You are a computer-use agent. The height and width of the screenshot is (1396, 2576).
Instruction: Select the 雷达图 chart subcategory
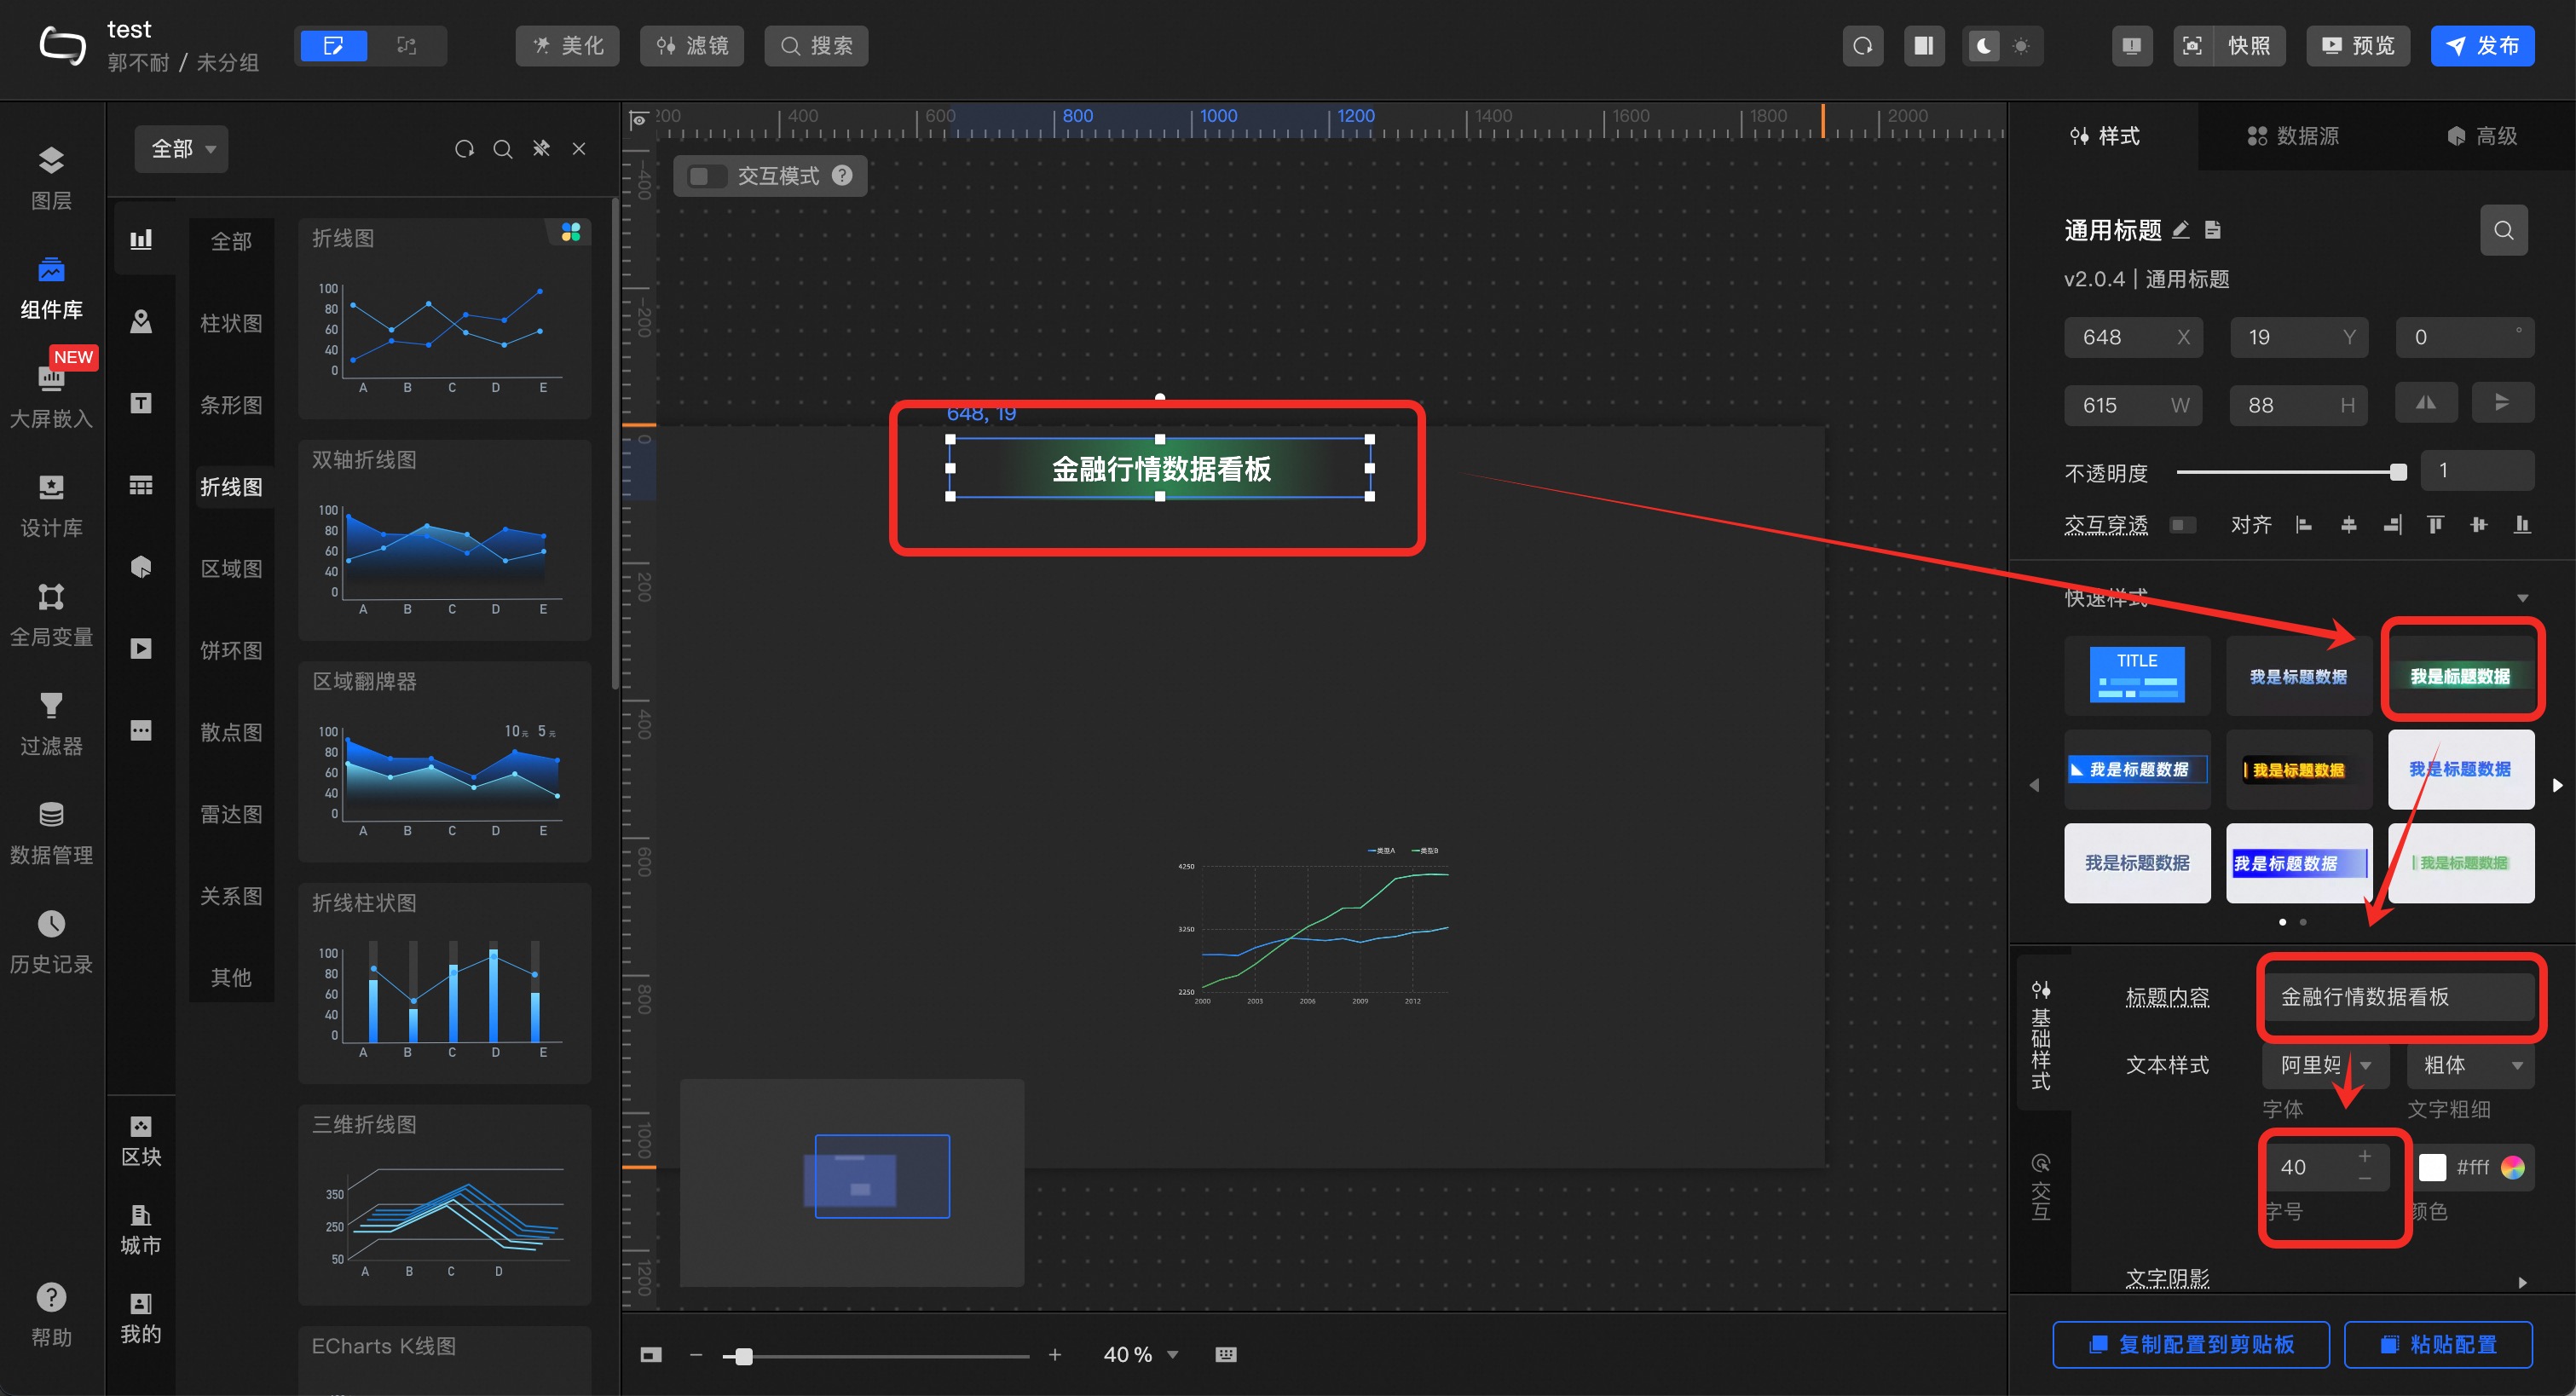[231, 814]
